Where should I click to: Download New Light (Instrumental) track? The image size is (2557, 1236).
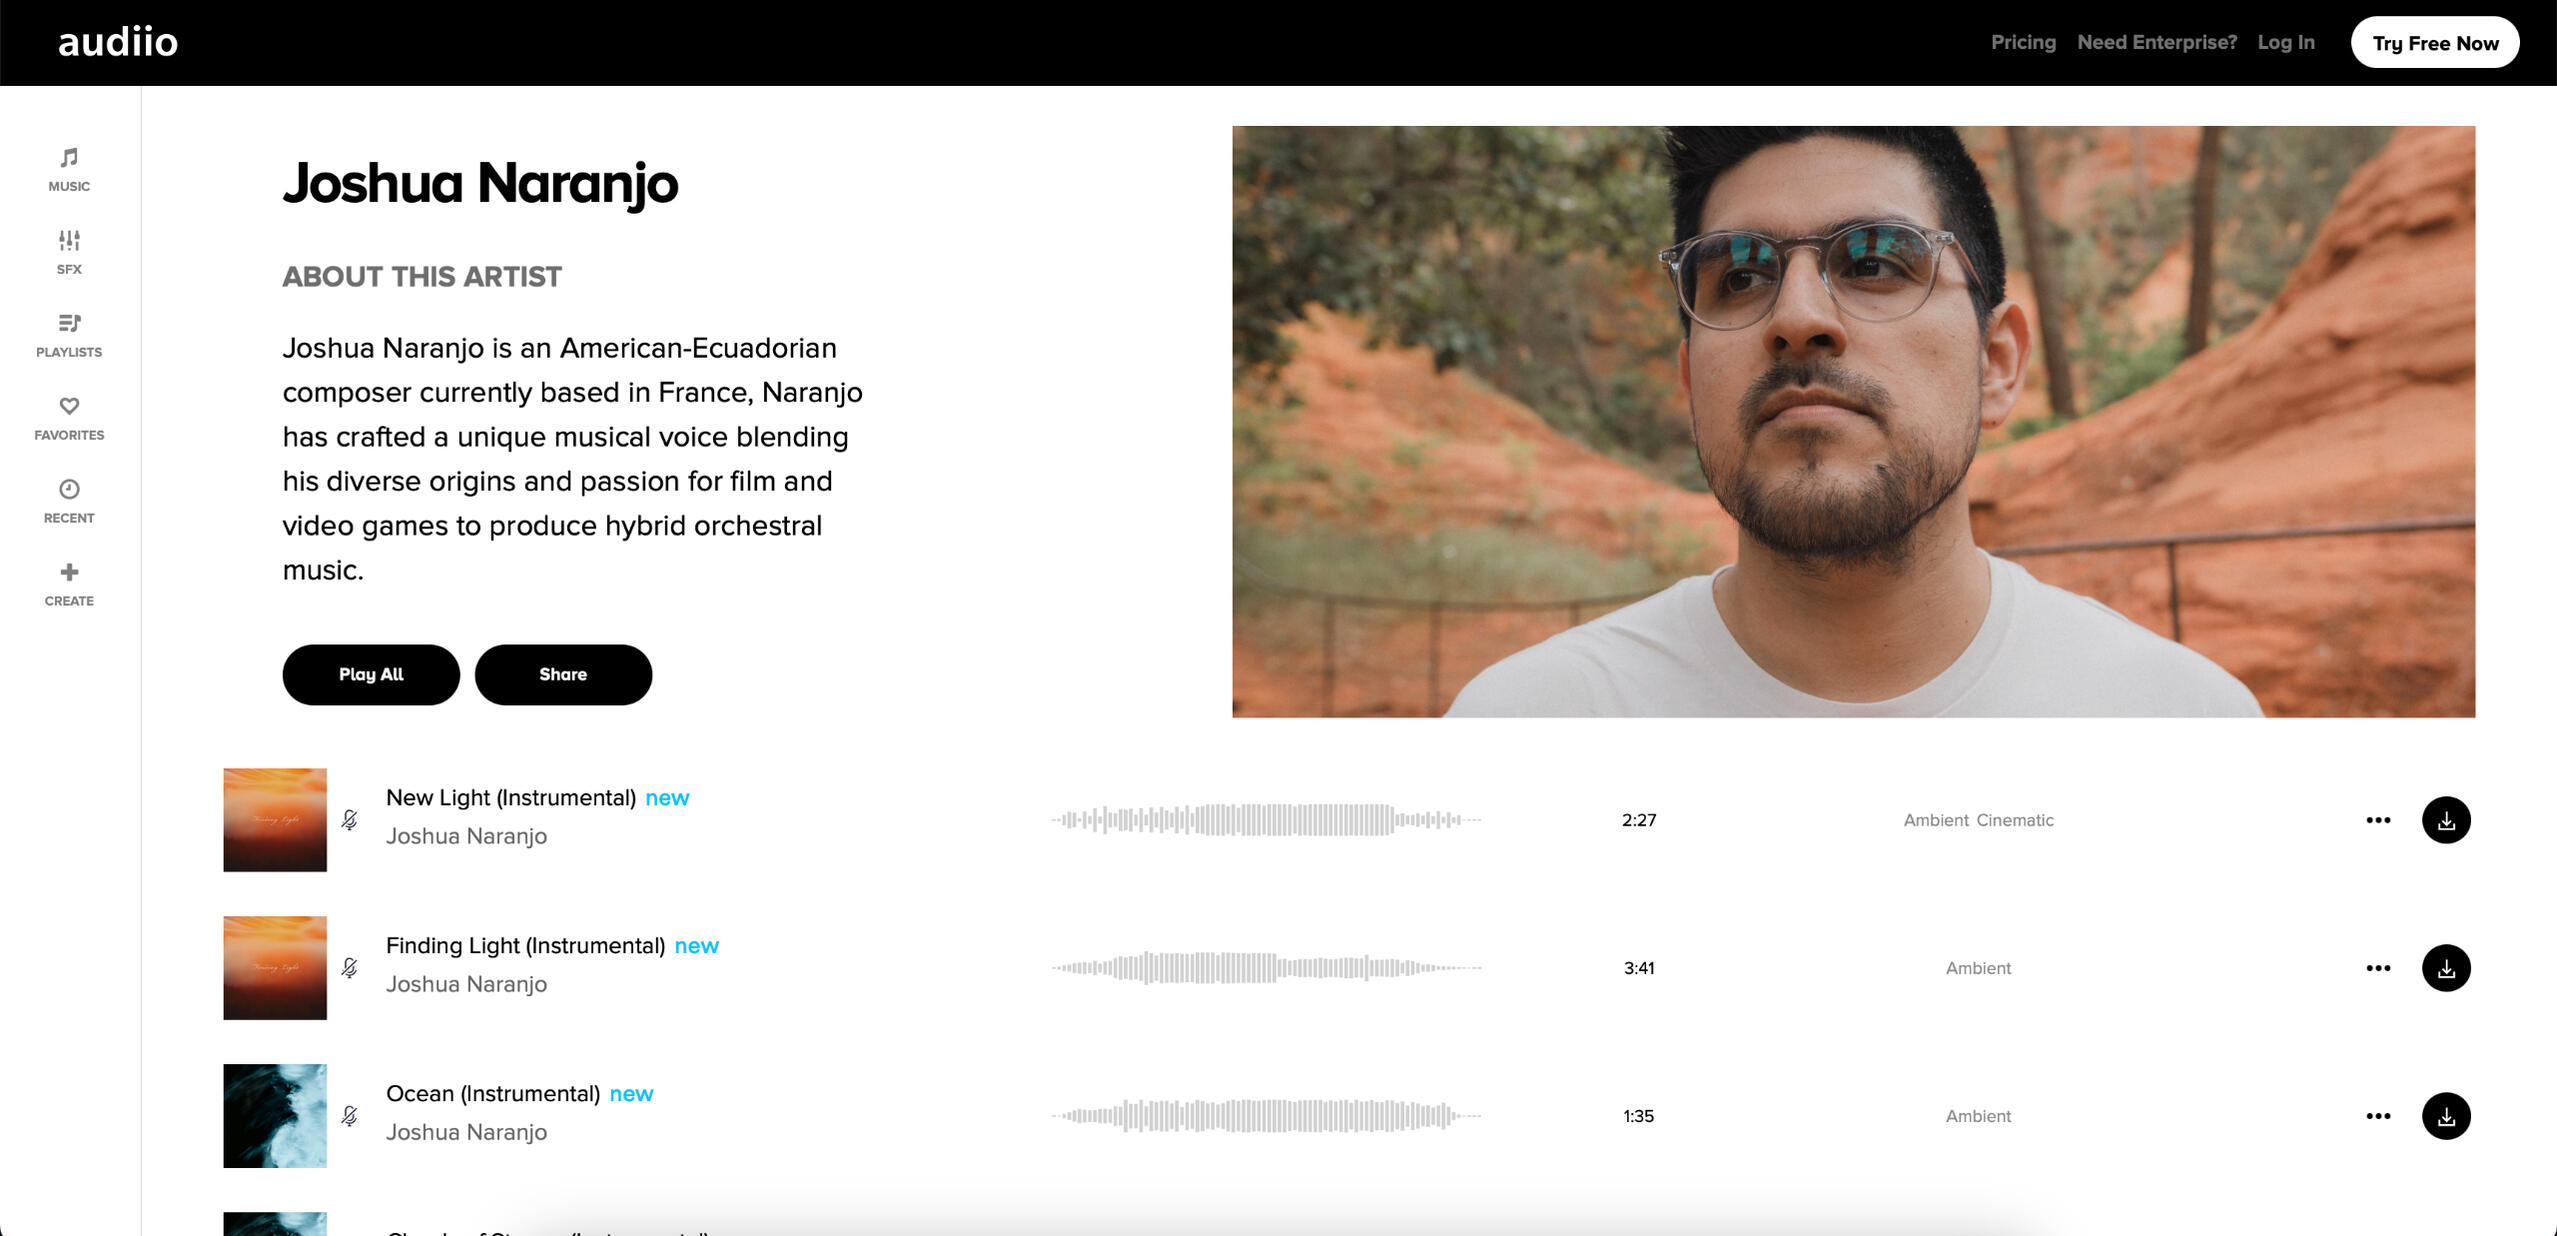[x=2445, y=820]
